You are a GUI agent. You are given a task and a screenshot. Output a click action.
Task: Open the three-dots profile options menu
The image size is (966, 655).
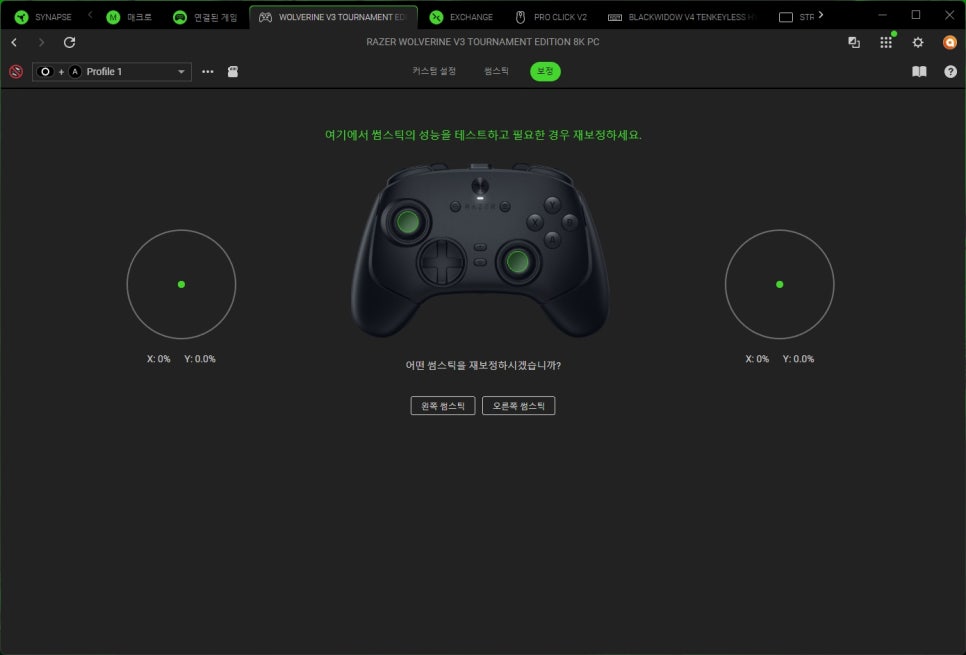[x=208, y=71]
